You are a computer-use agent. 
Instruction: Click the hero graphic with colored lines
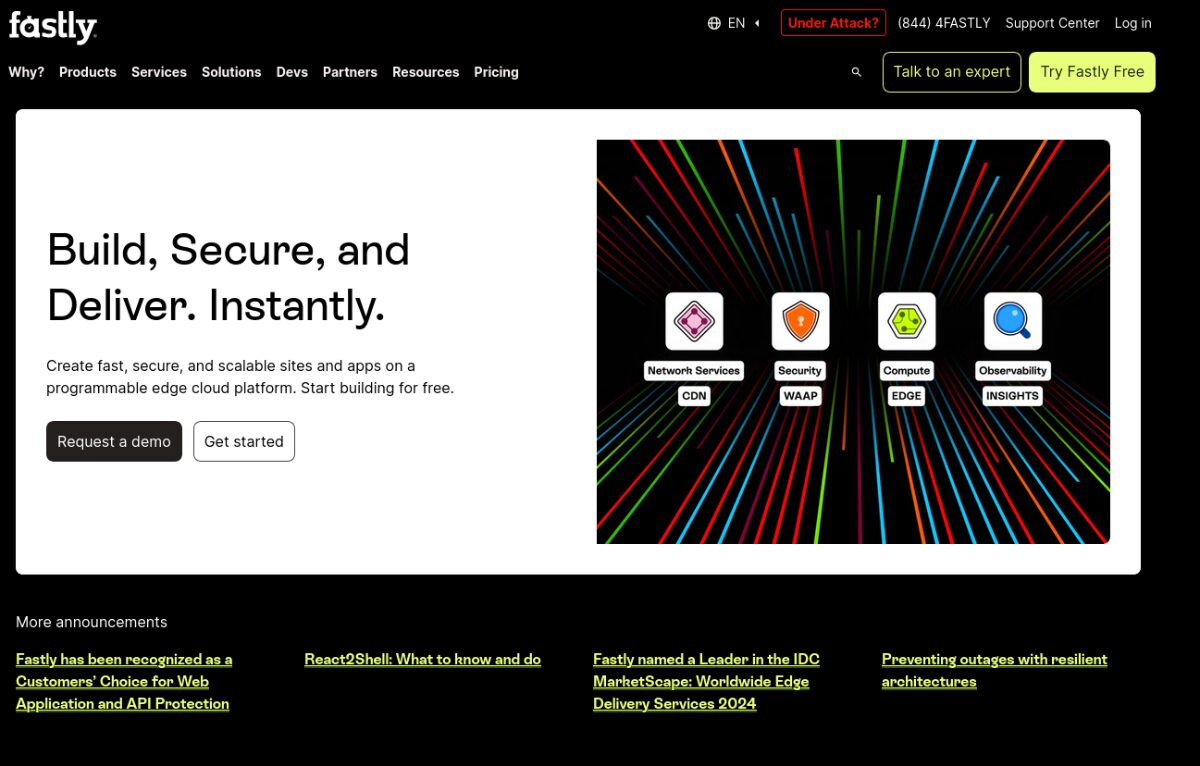[x=853, y=342]
